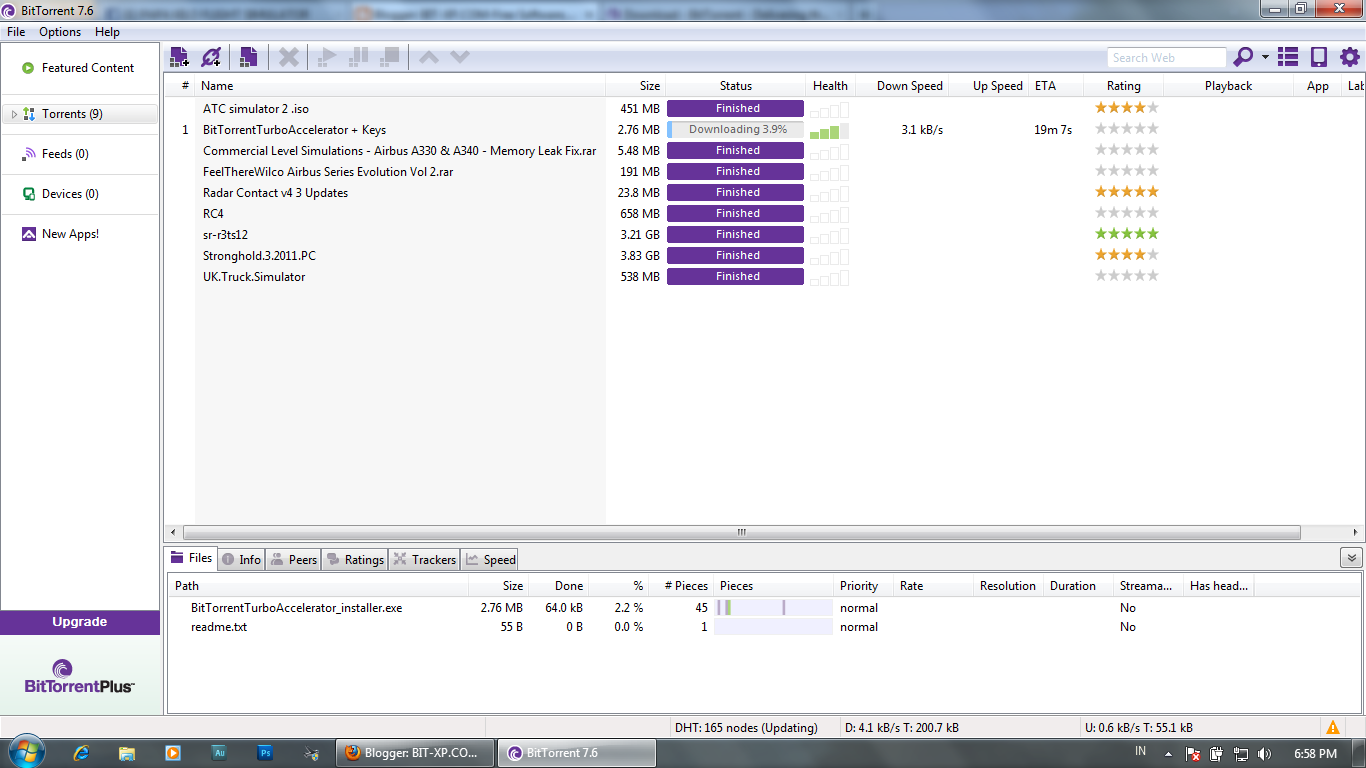Screen dimensions: 1366x768
Task: Expand the Torrents (9) tree arrow
Action: pyautogui.click(x=13, y=114)
